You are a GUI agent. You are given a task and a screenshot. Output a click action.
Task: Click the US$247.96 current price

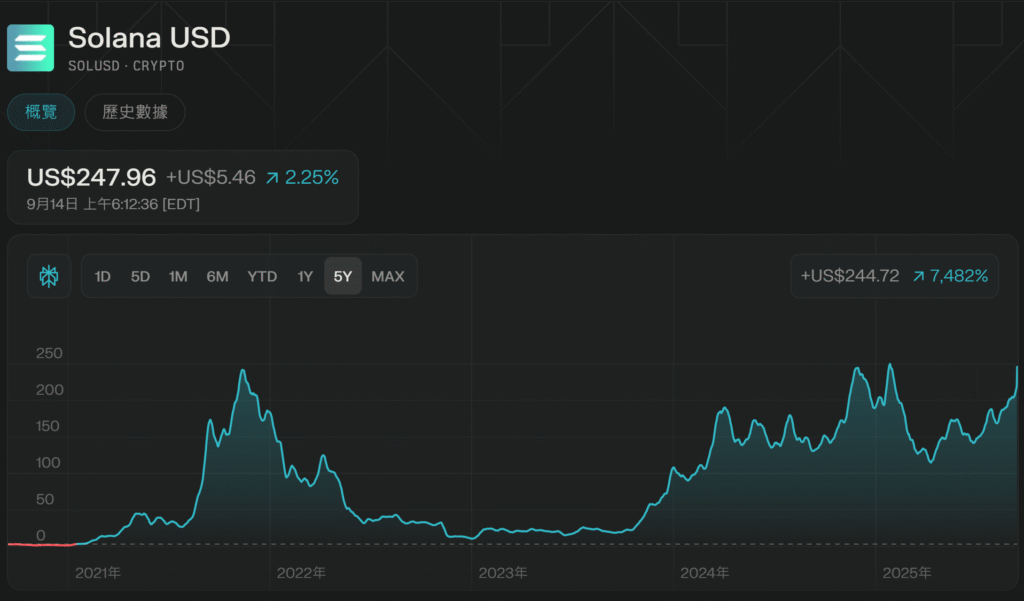91,177
